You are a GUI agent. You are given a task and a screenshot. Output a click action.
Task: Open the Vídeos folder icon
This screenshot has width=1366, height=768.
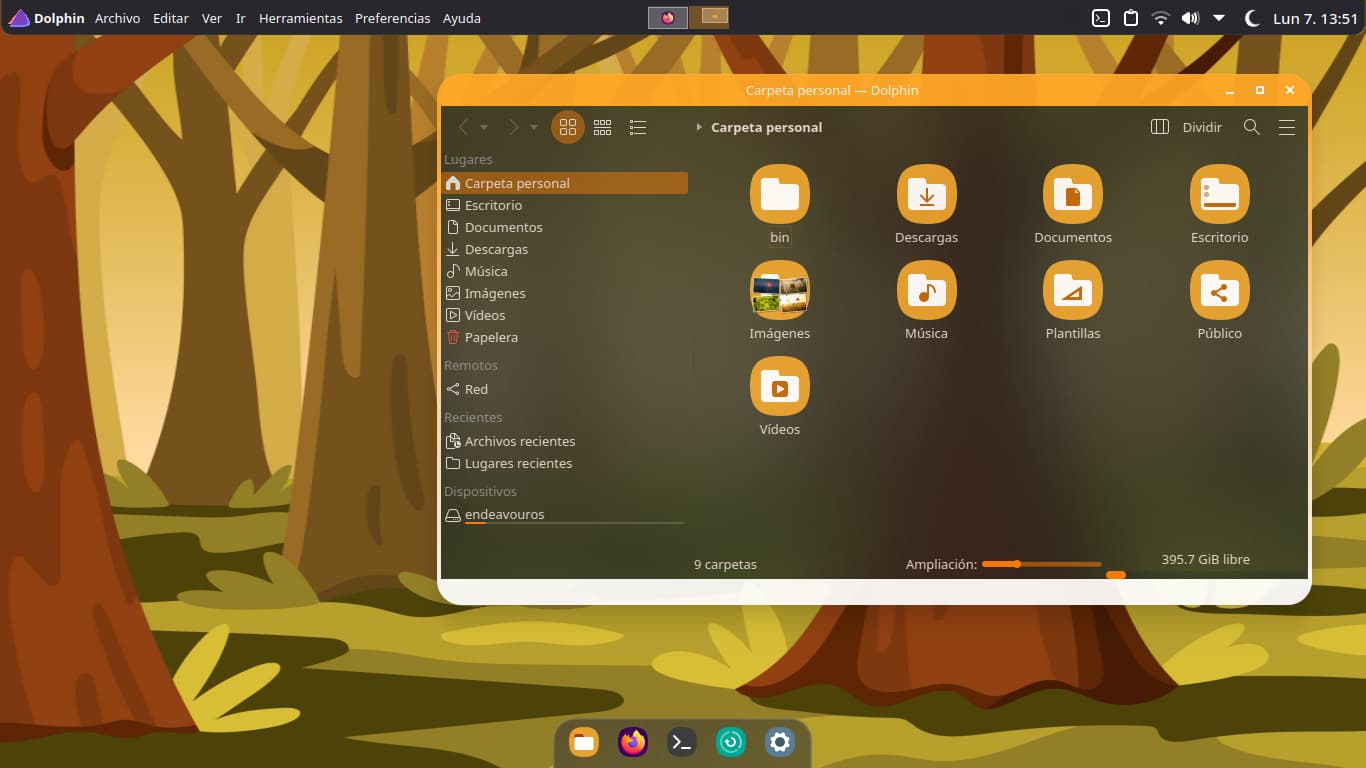pos(779,387)
